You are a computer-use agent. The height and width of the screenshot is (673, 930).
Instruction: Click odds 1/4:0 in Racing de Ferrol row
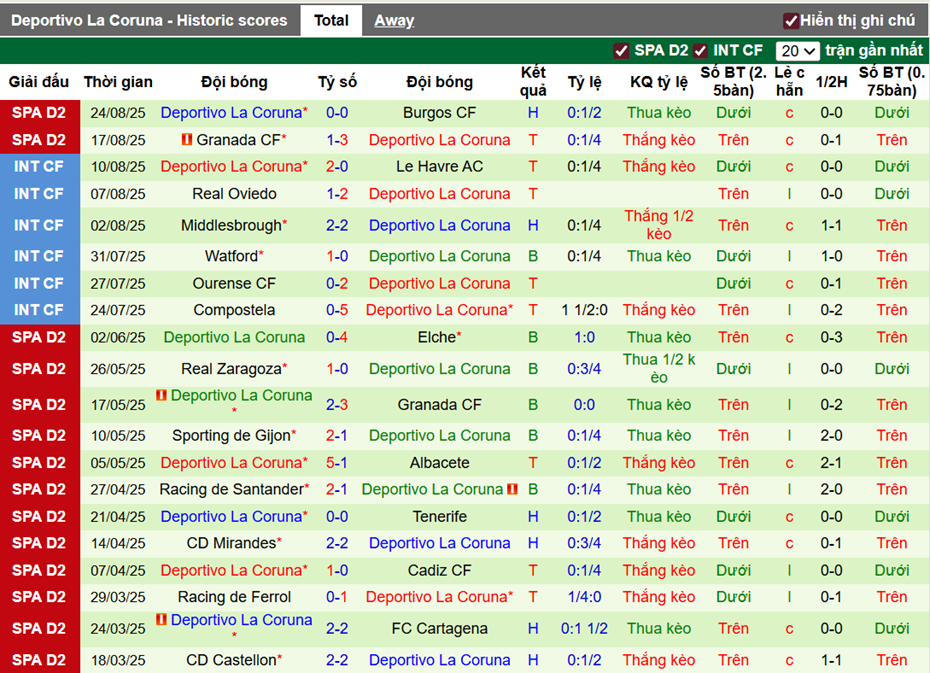point(584,597)
